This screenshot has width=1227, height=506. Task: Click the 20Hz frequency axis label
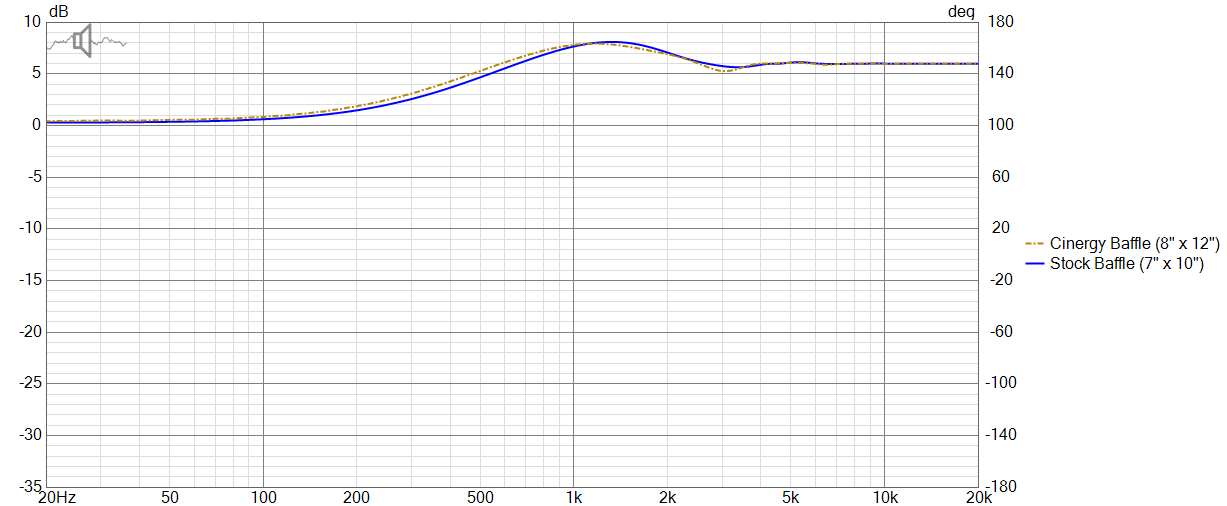(x=57, y=497)
